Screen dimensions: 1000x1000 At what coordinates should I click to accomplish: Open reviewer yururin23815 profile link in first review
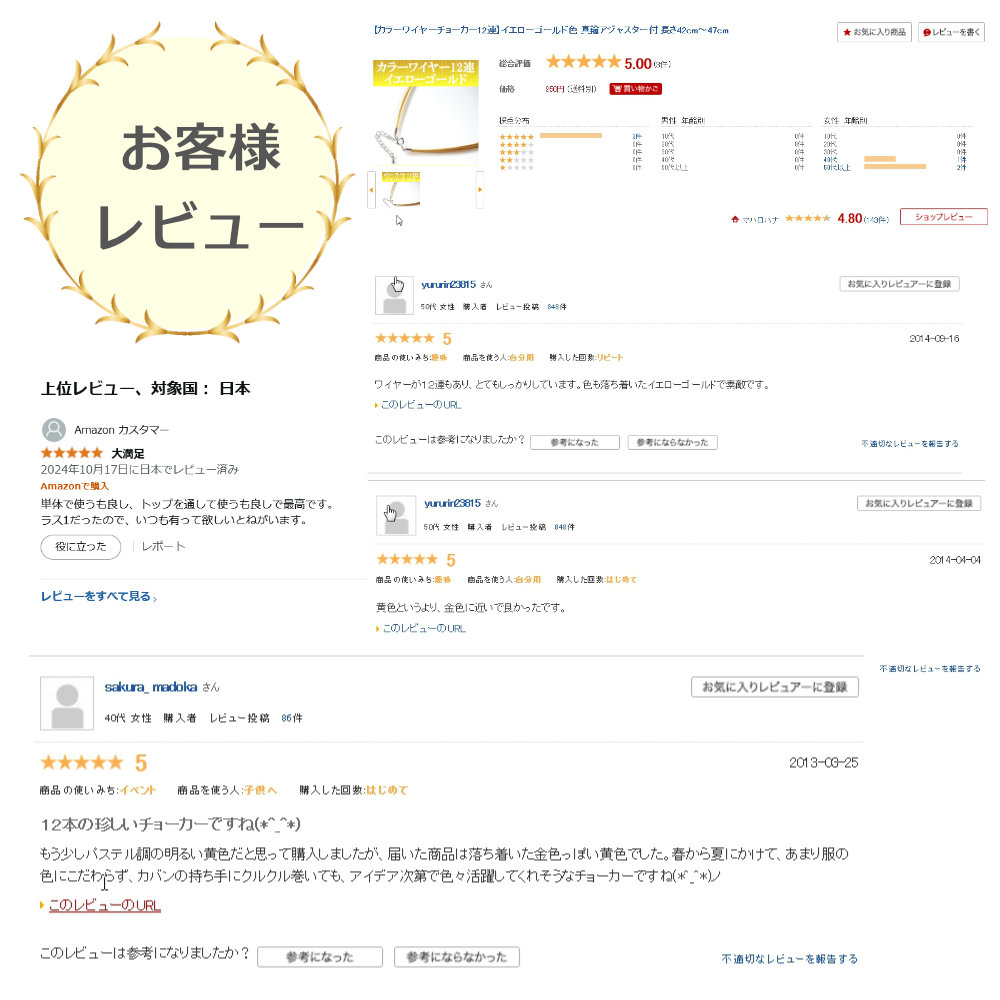pos(448,284)
